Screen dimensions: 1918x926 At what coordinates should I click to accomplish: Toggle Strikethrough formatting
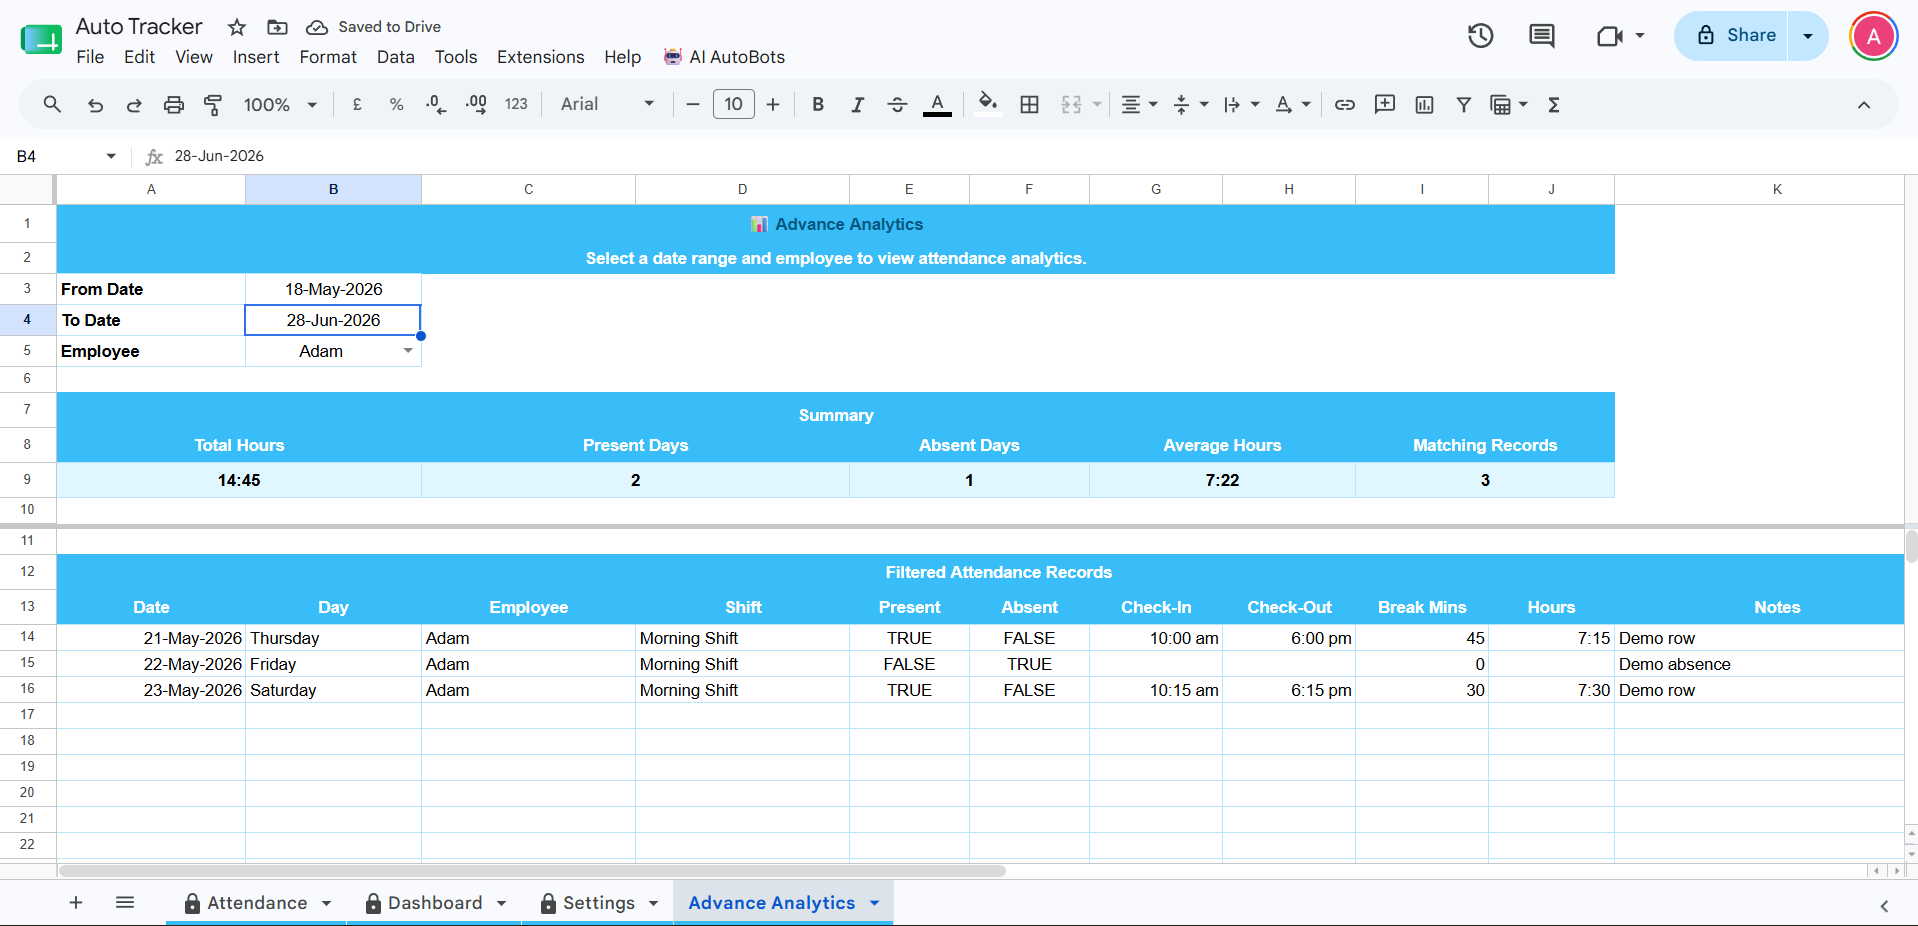(x=897, y=104)
